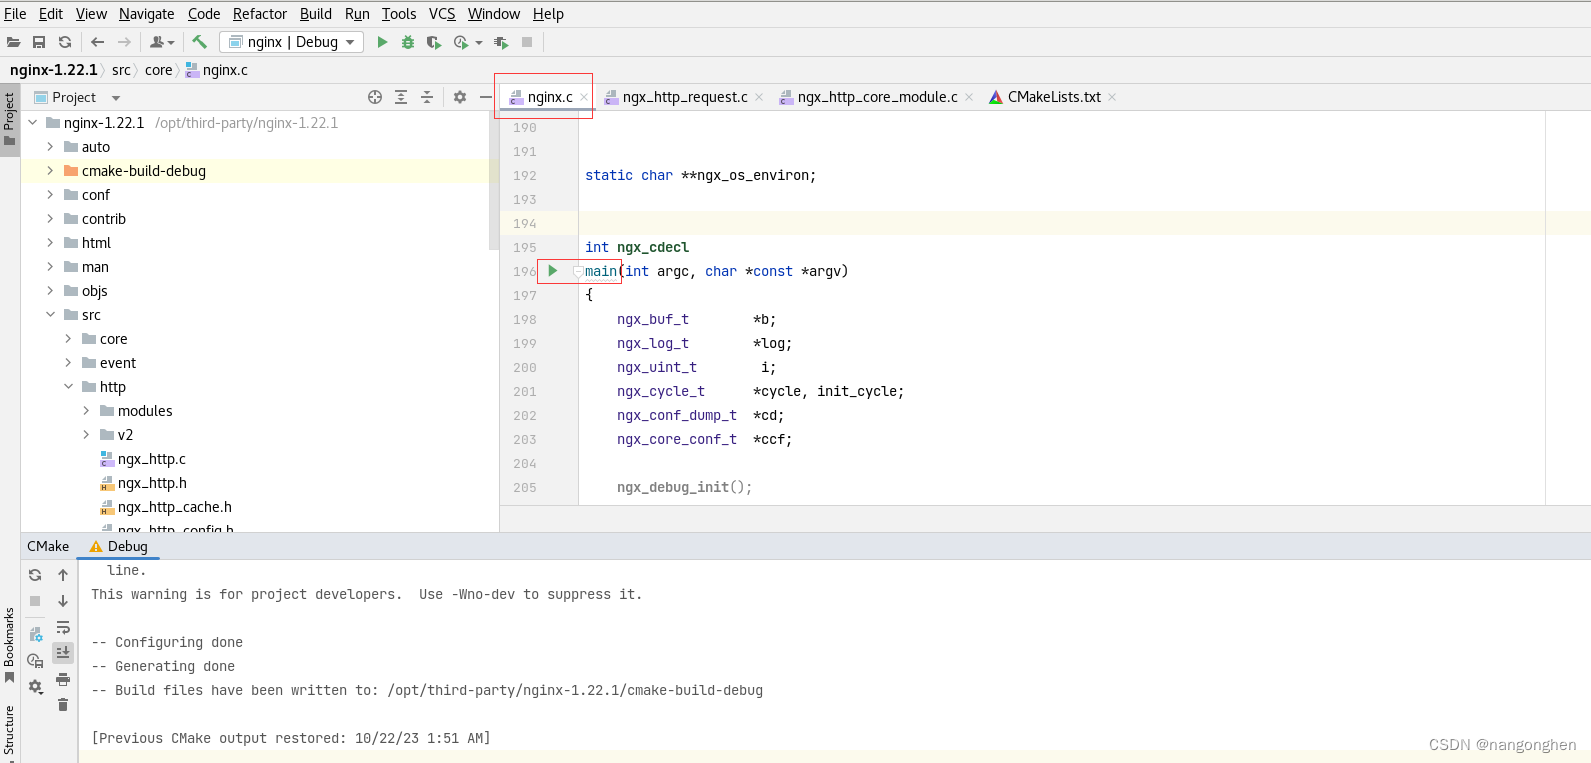The image size is (1591, 763).
Task: Expand the auto folder
Action: pyautogui.click(x=50, y=147)
